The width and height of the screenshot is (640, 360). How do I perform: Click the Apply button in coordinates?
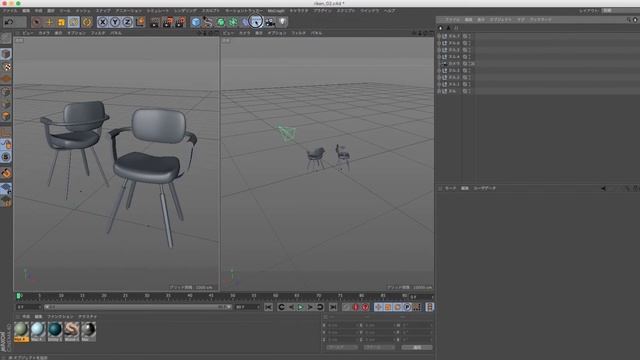[417, 347]
